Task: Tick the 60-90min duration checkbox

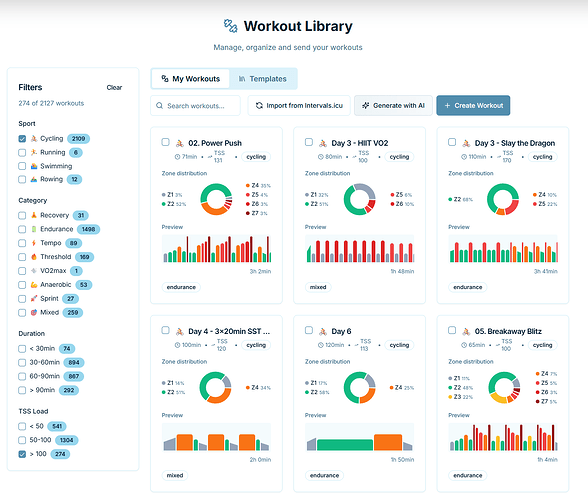Action: coord(22,376)
